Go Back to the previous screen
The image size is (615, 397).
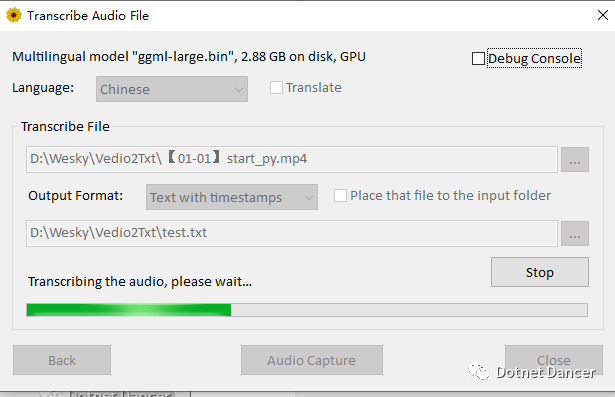(x=62, y=360)
